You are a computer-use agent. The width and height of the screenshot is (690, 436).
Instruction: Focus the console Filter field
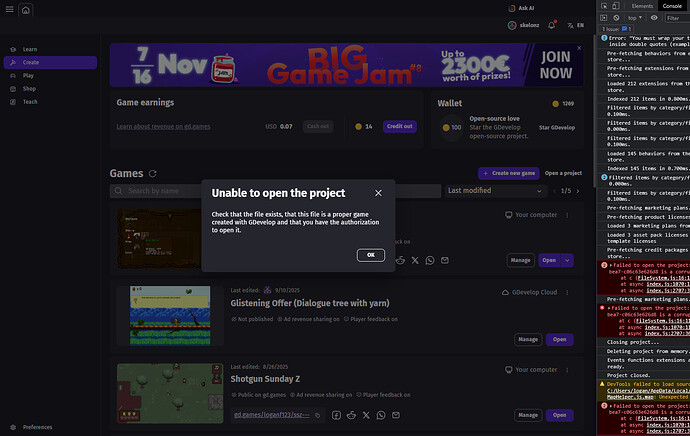[677, 18]
